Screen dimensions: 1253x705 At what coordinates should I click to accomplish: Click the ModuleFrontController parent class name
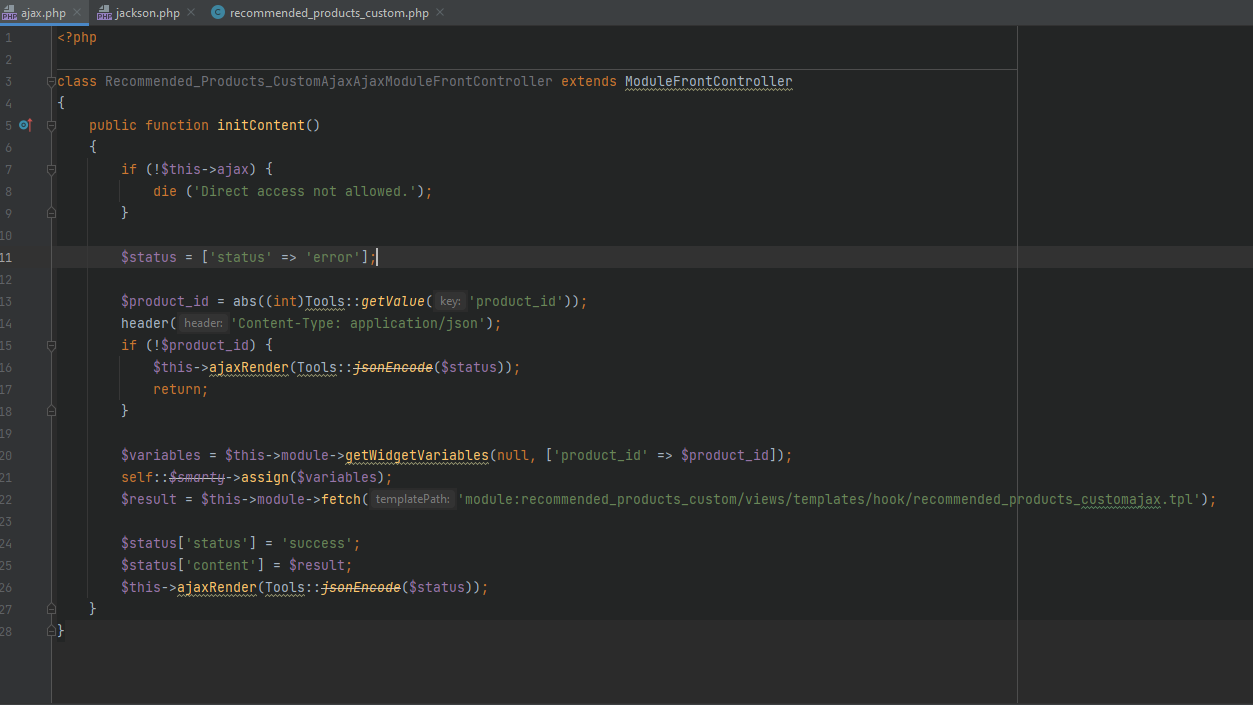709,81
